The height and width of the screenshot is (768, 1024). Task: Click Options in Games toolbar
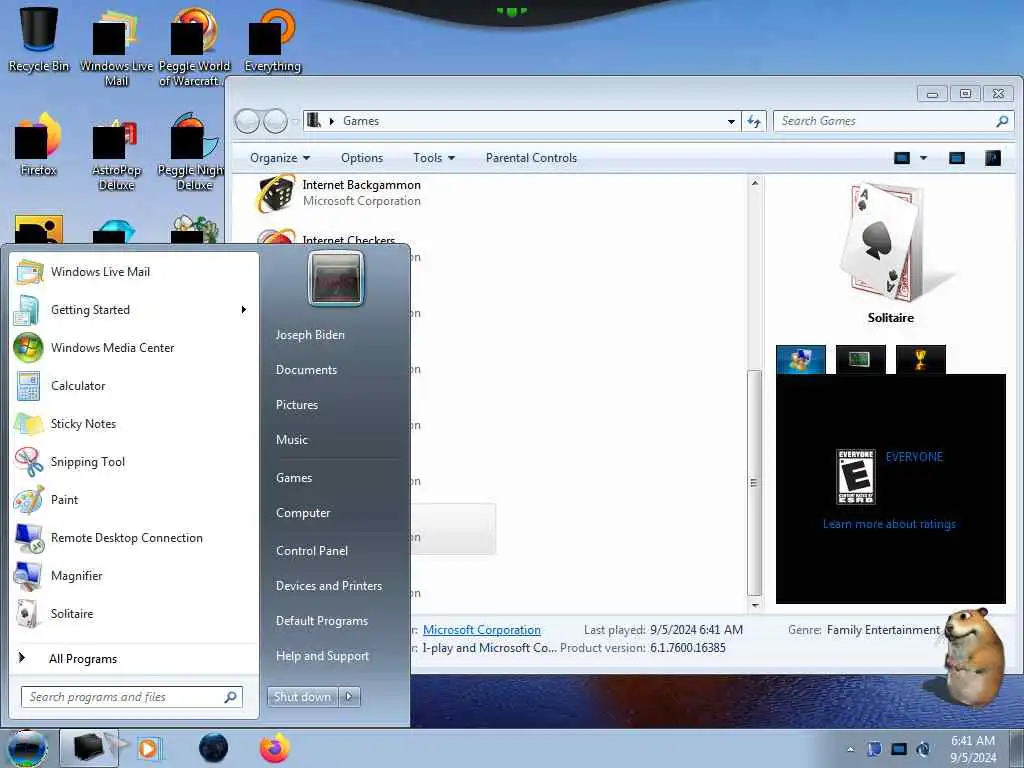coord(362,158)
